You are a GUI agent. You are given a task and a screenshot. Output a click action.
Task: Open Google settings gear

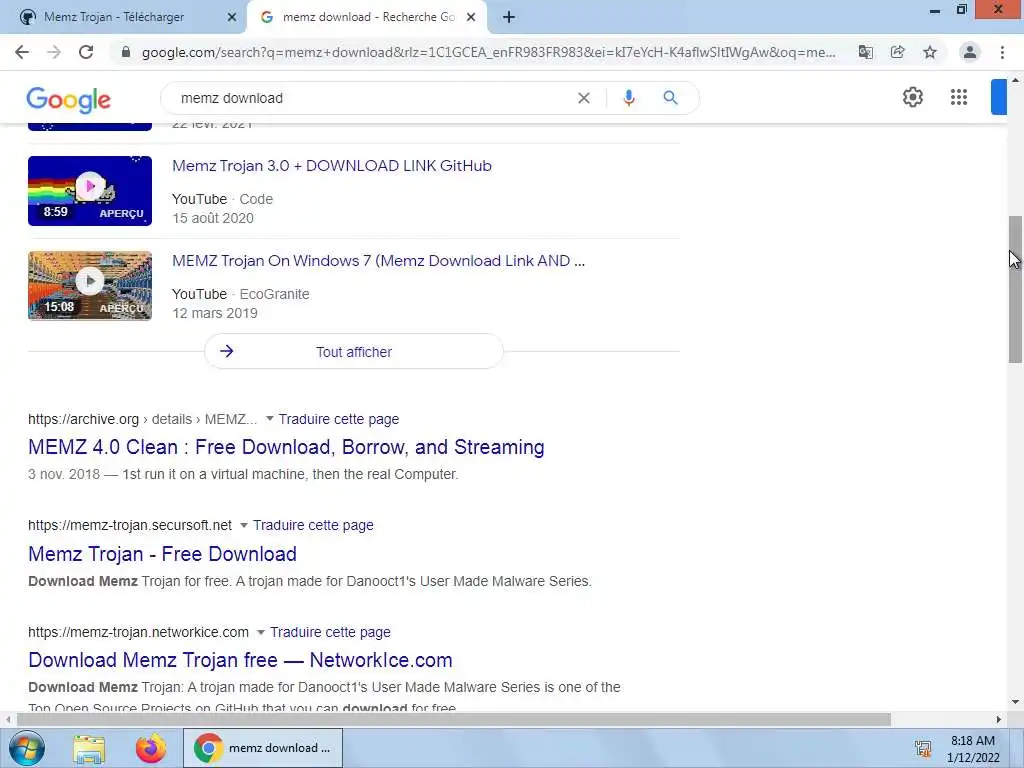(912, 97)
